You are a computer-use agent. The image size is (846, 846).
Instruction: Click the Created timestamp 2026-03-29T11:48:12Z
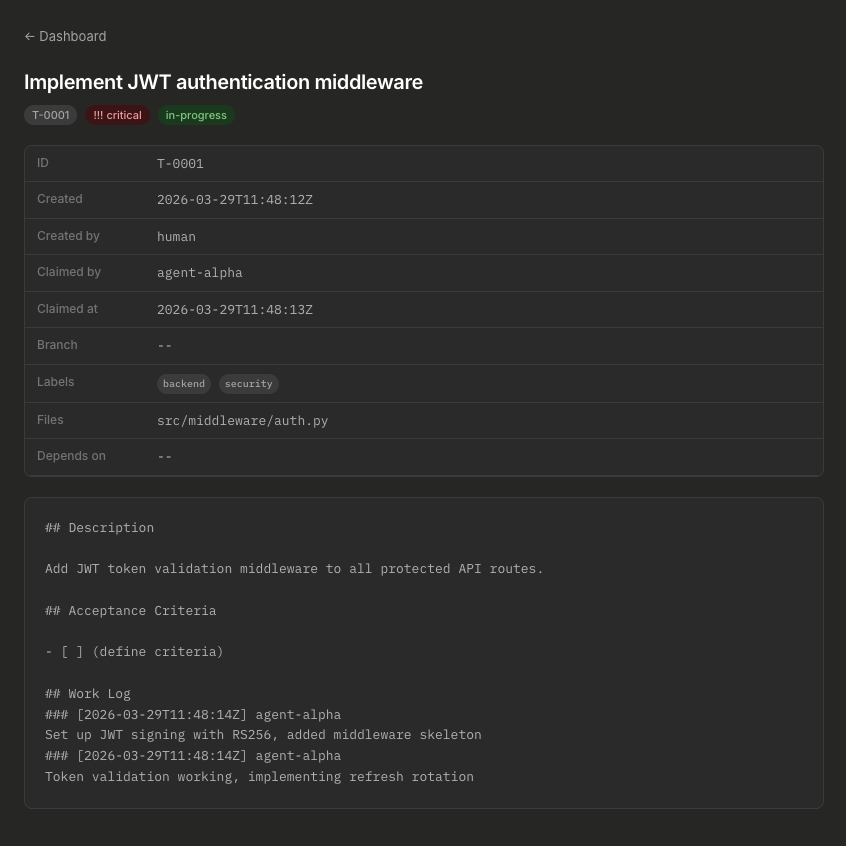235,200
